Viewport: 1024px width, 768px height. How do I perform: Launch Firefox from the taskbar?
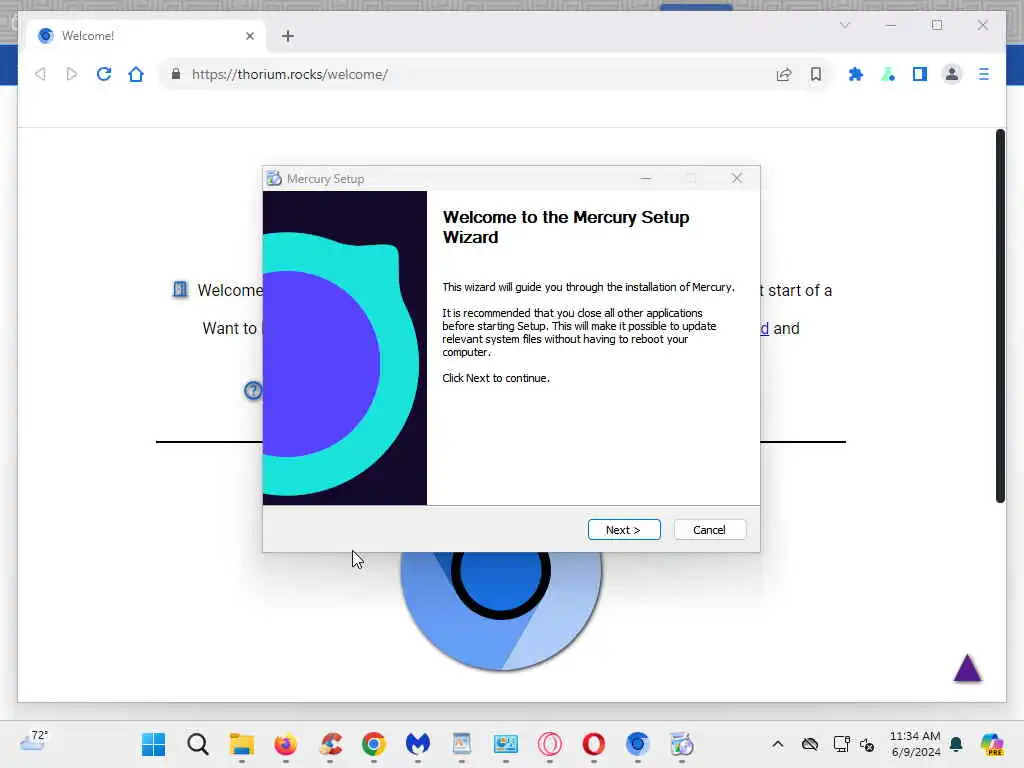click(x=285, y=744)
